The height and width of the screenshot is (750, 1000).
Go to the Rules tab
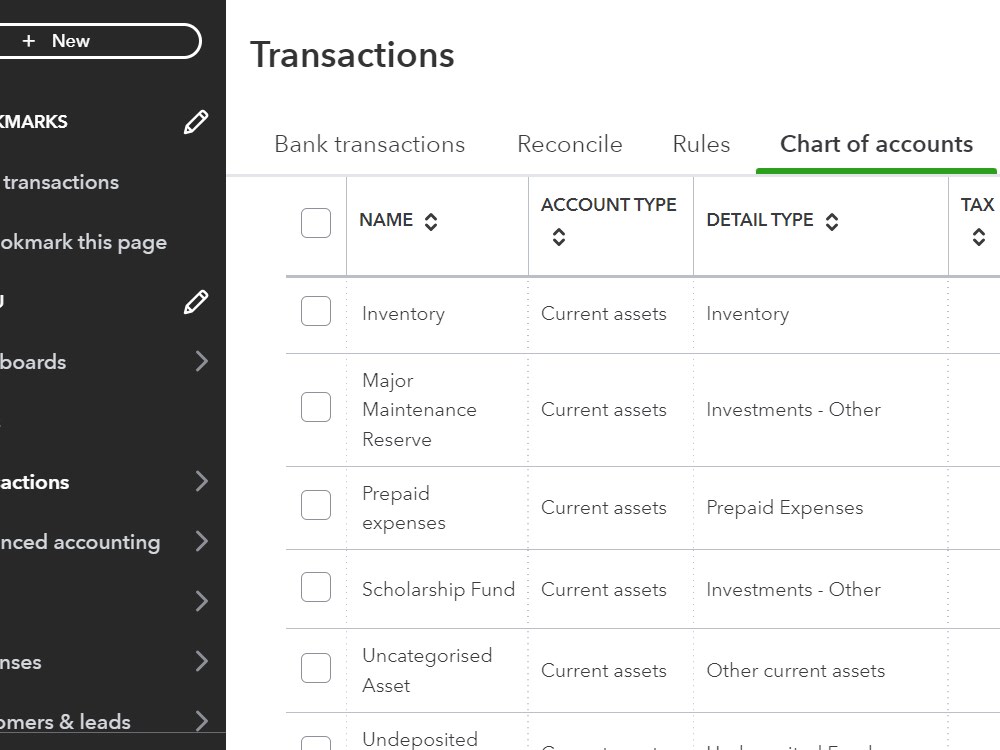(701, 144)
